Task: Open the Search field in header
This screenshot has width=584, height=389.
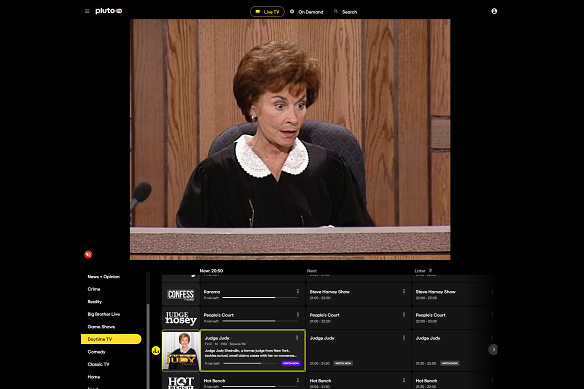Action: click(x=346, y=12)
